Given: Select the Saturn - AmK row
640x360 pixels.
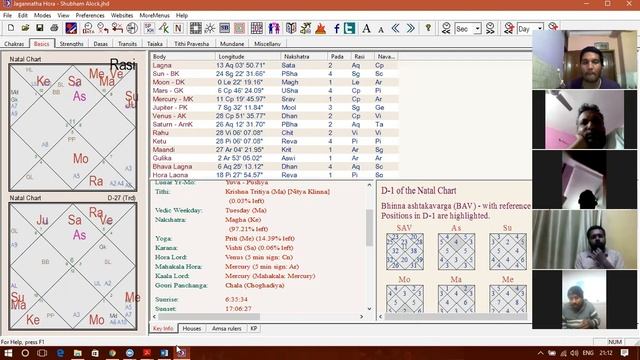Looking at the screenshot, I should click(274, 124).
